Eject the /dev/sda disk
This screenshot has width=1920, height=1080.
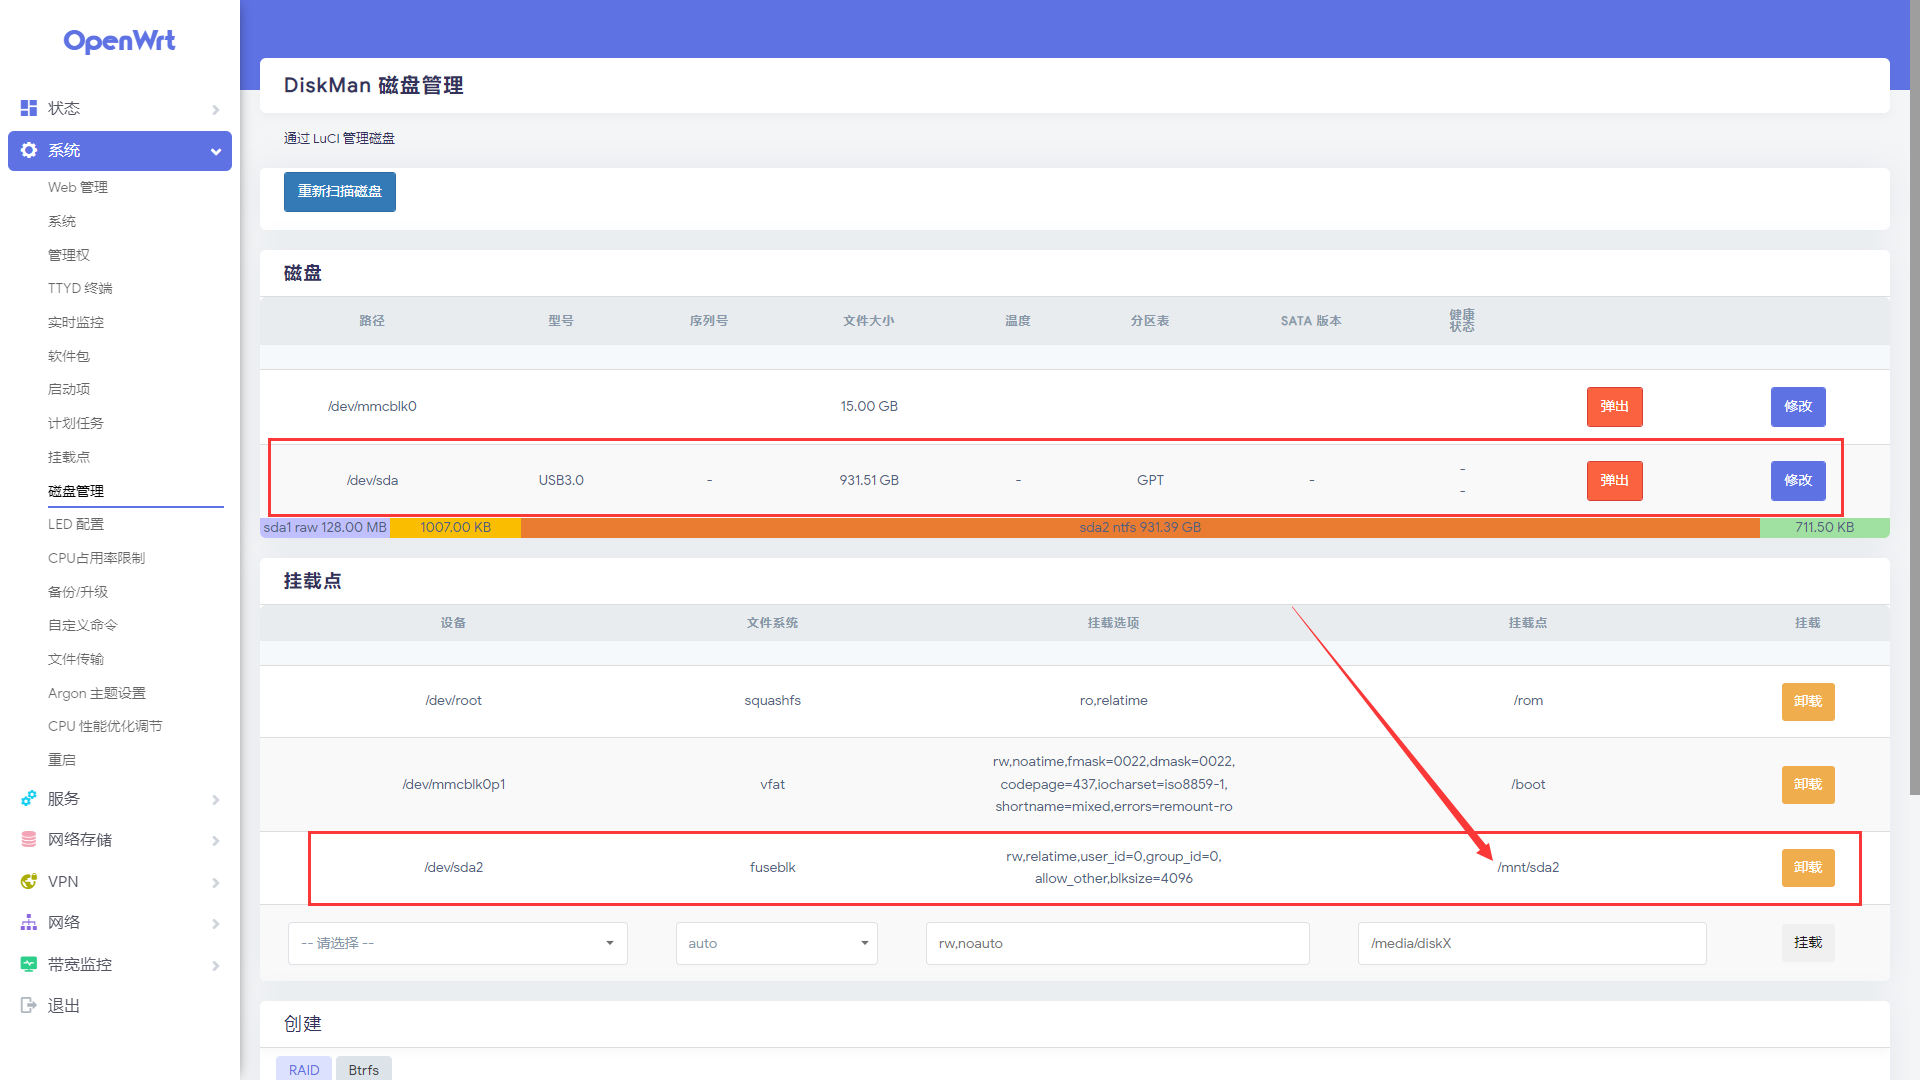pos(1614,481)
